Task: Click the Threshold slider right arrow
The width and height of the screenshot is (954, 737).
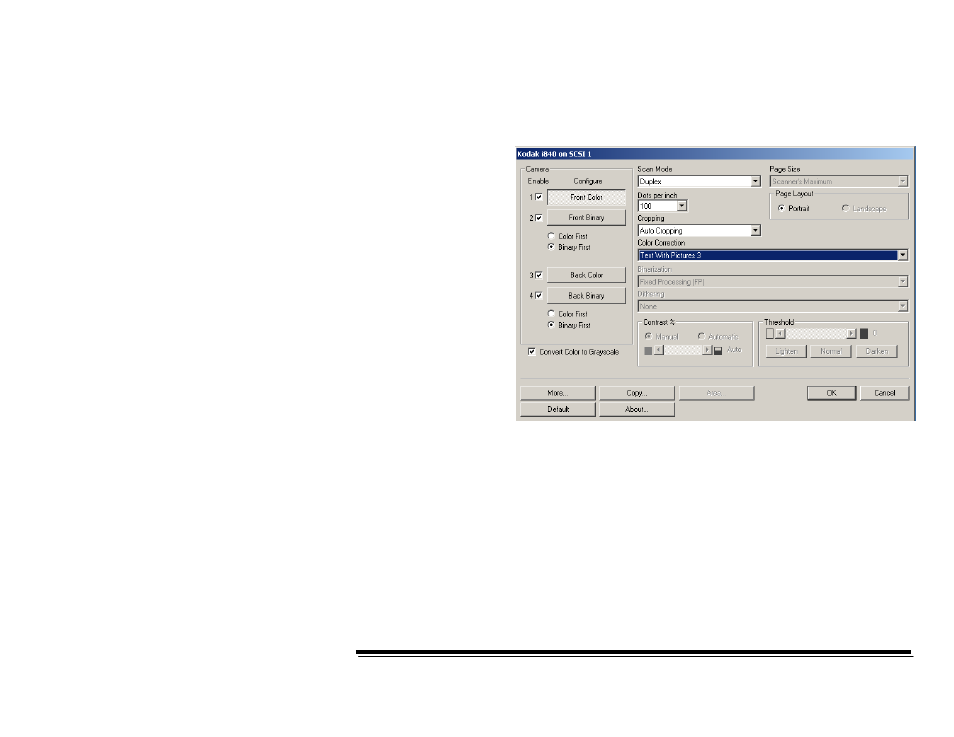Action: pyautogui.click(x=852, y=334)
